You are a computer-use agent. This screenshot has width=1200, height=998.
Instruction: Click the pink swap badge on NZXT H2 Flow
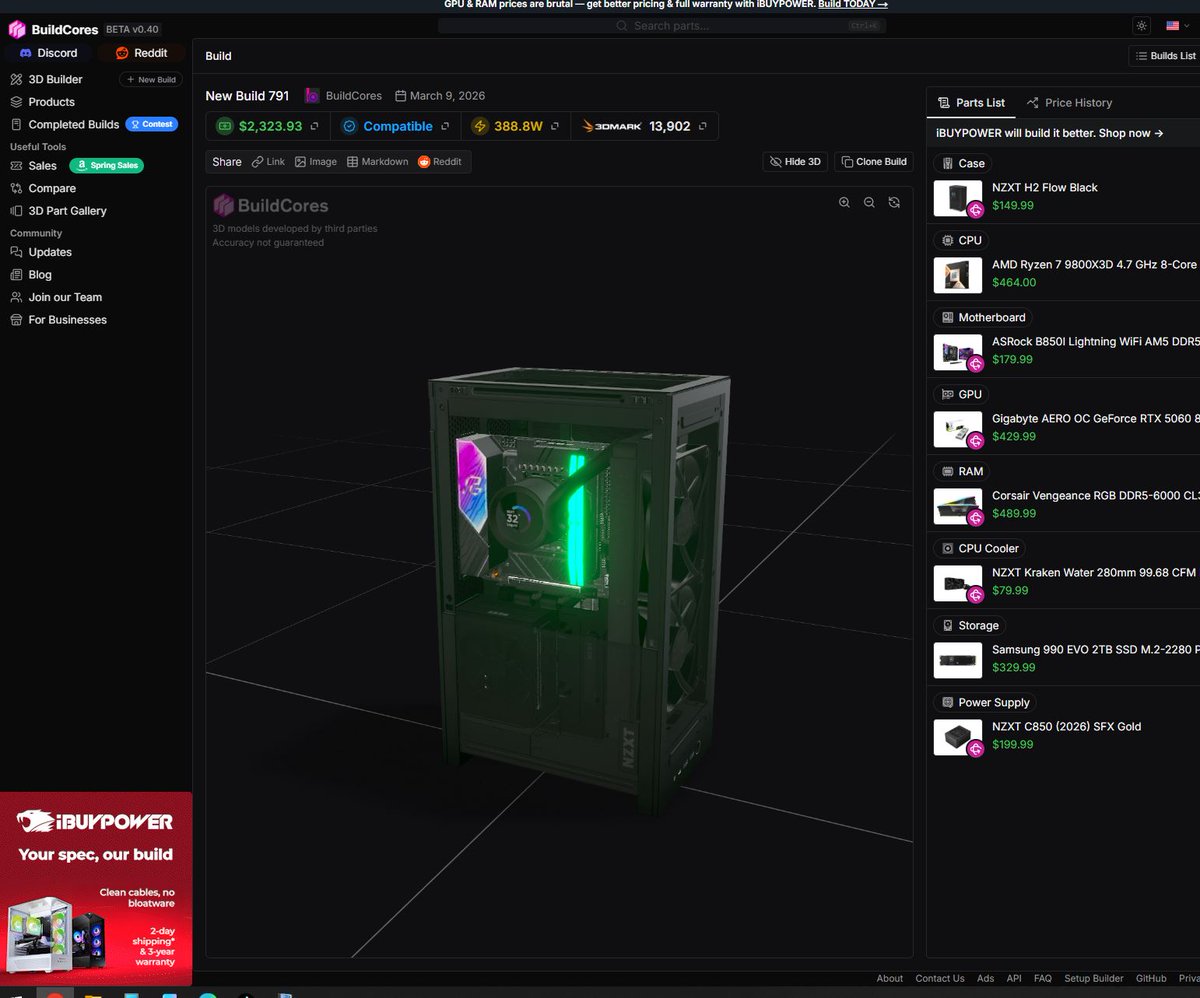click(975, 209)
